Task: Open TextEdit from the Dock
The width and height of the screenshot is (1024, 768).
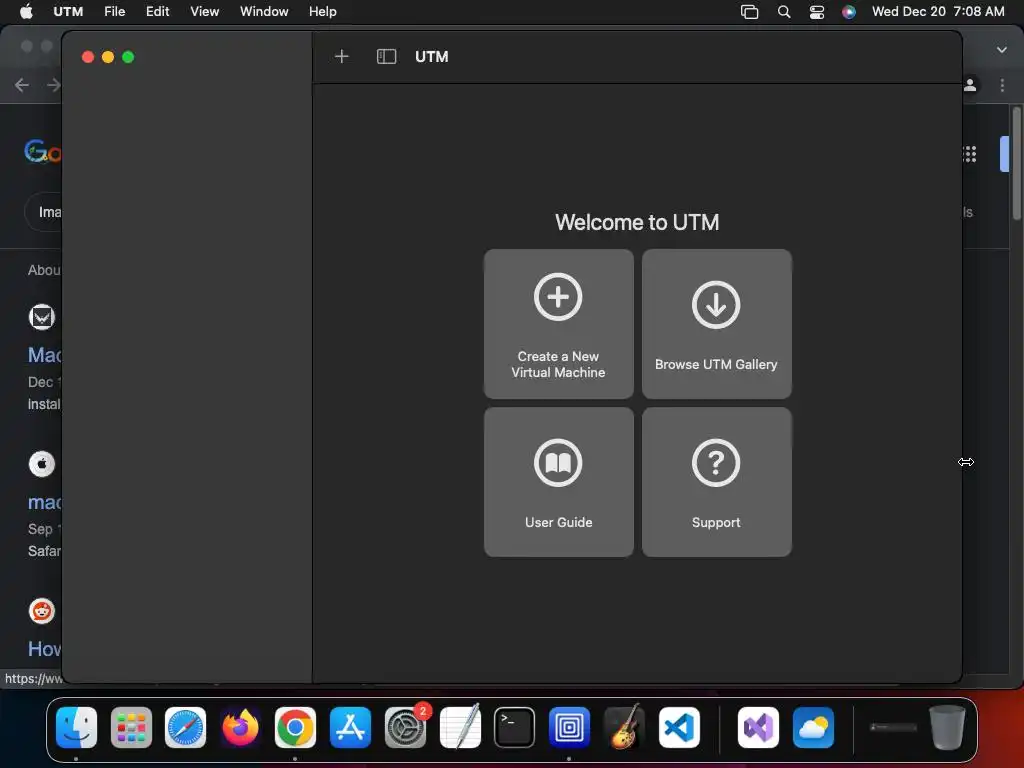Action: point(460,727)
